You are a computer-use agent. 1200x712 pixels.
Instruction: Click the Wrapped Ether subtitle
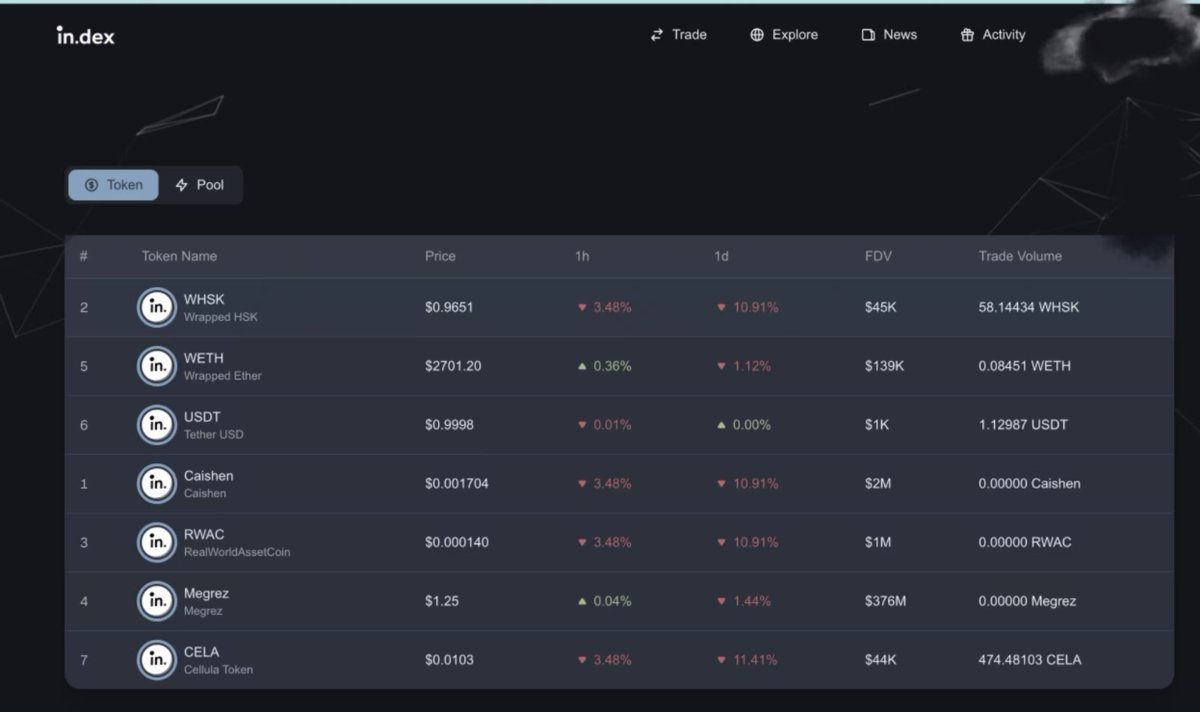223,376
